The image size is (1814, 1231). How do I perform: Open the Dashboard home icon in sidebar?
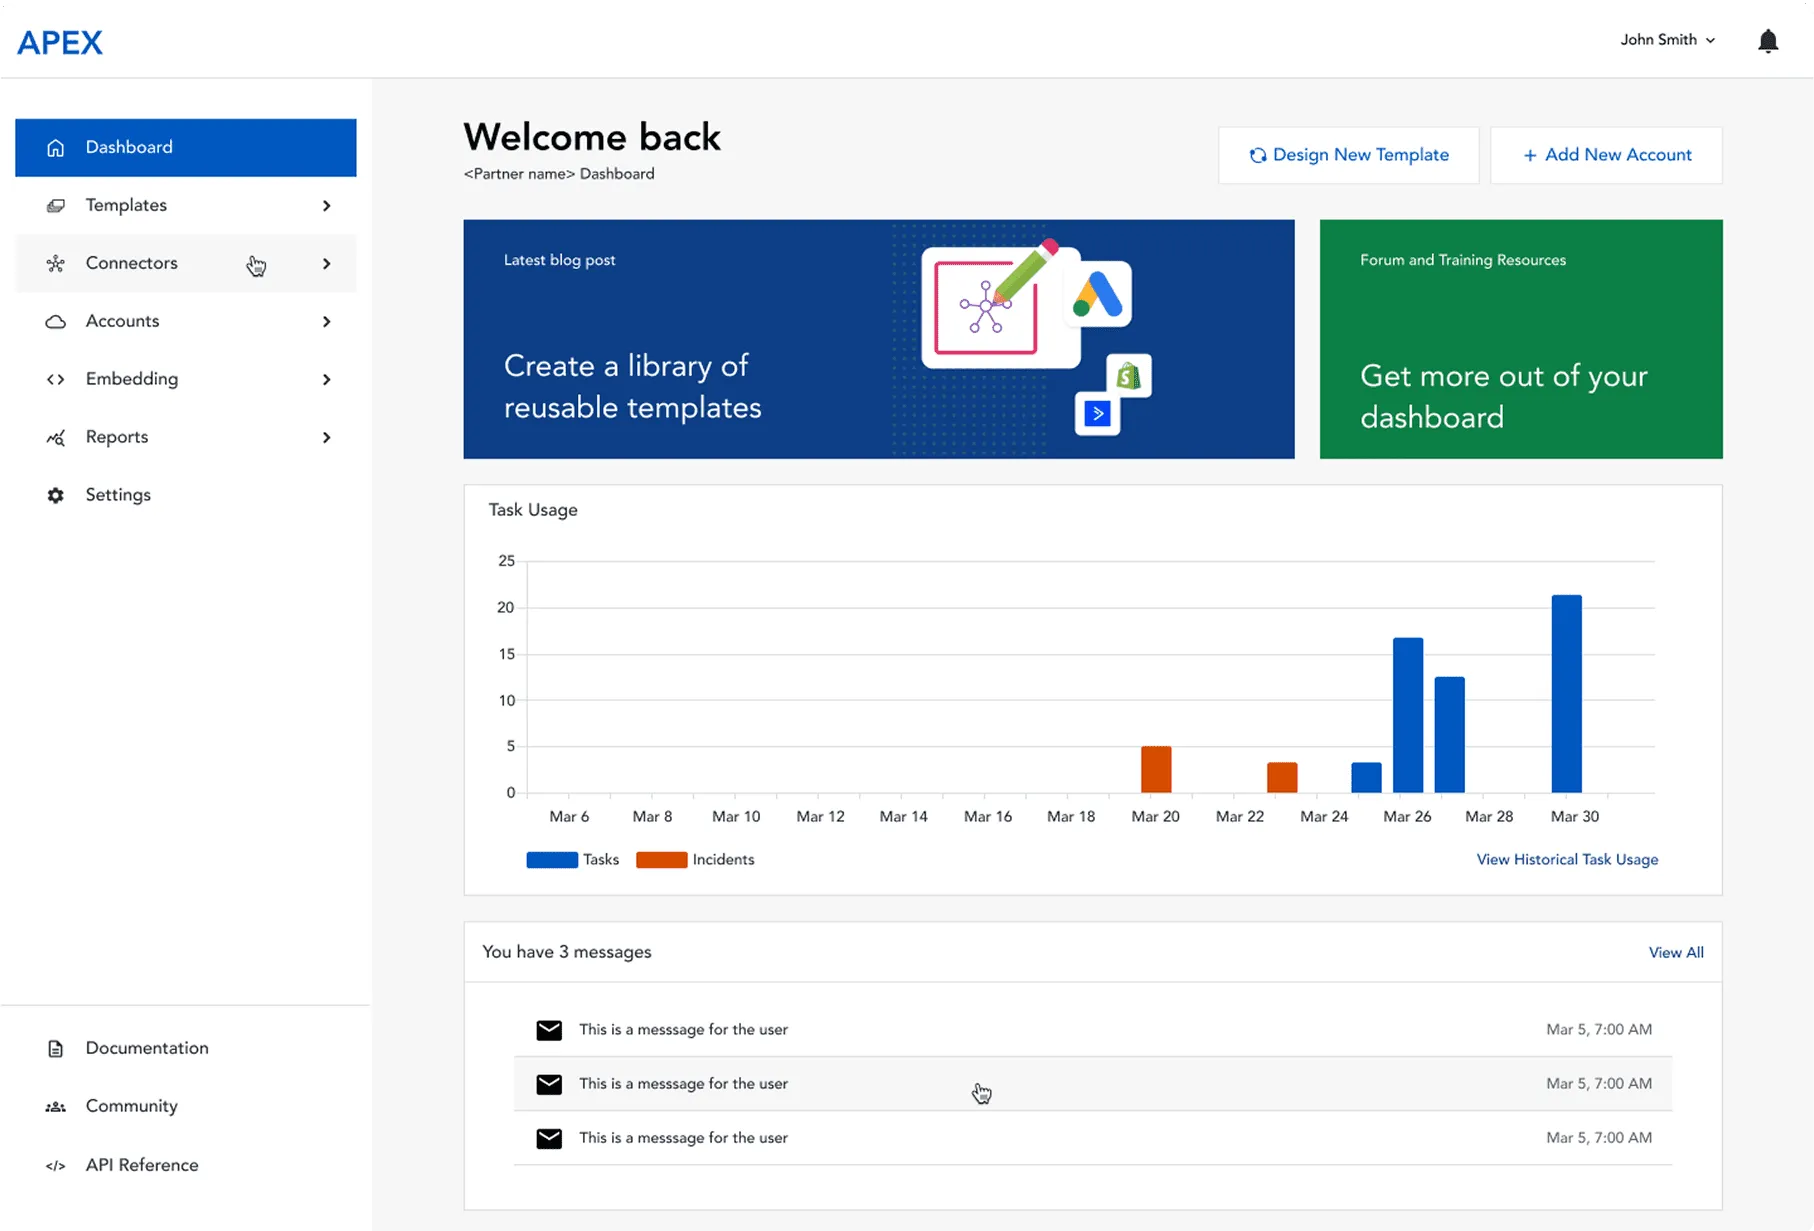pyautogui.click(x=56, y=147)
